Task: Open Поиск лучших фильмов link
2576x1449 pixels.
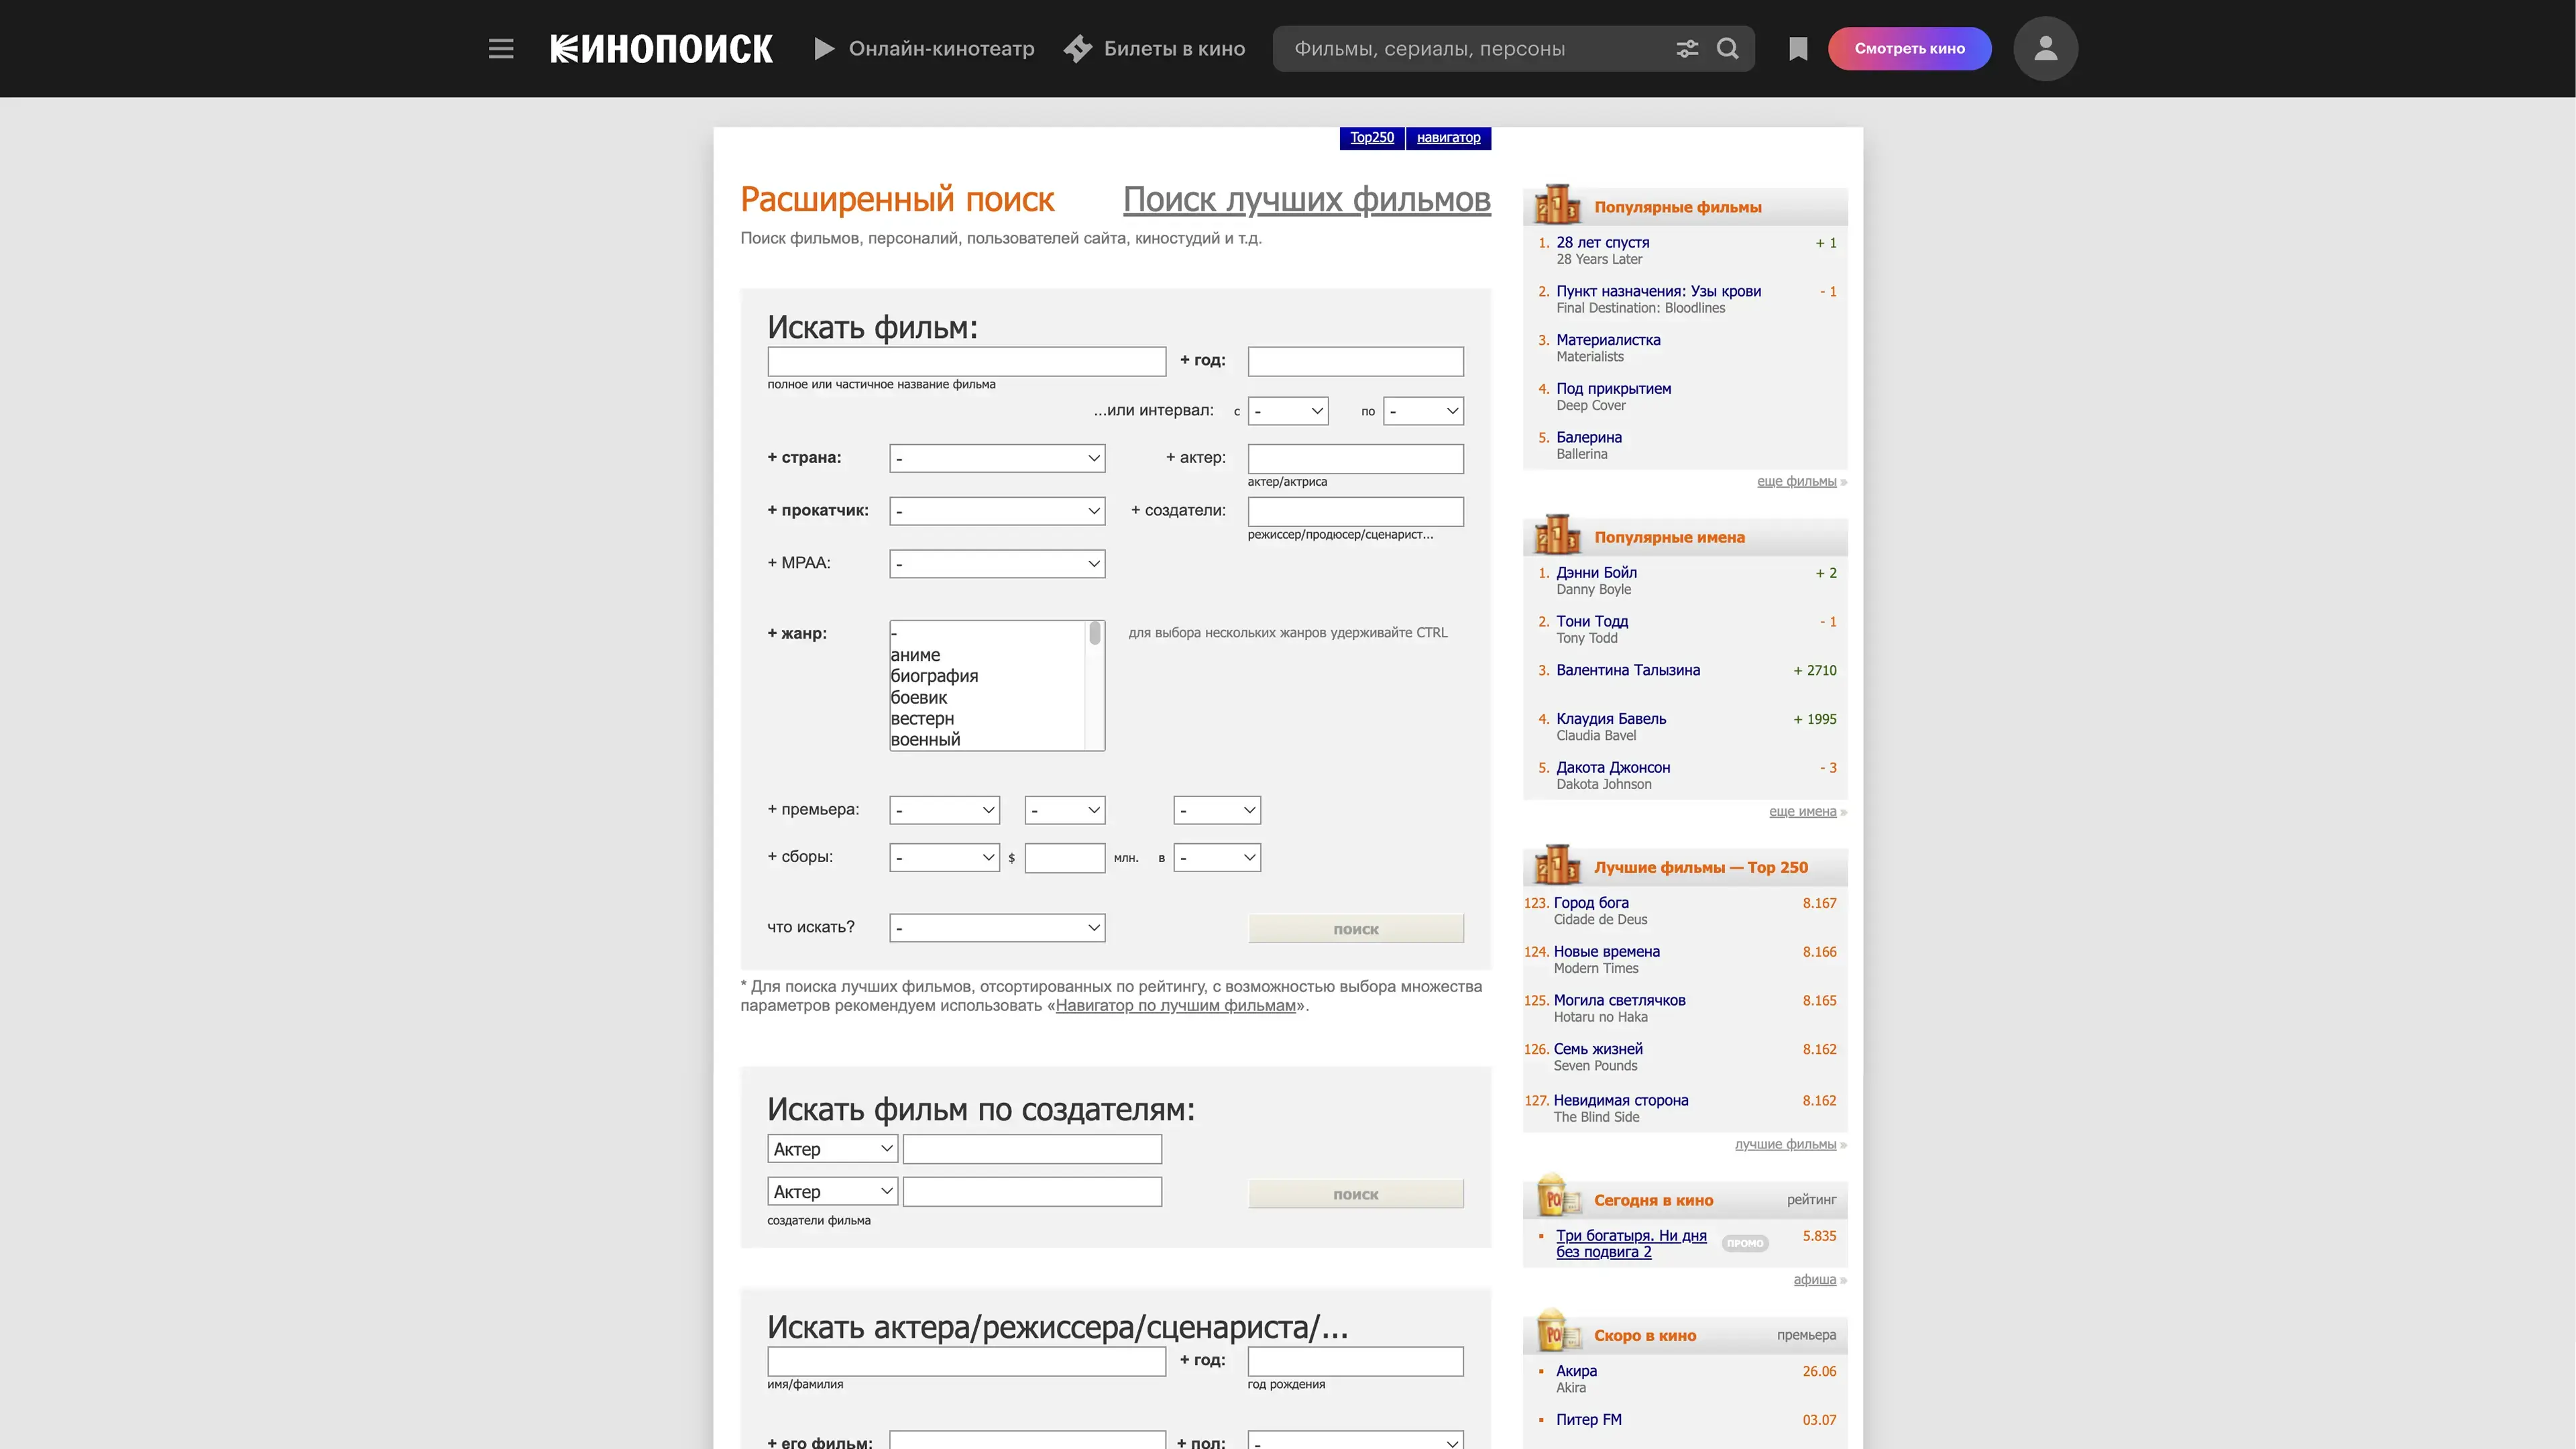Action: 1306,199
